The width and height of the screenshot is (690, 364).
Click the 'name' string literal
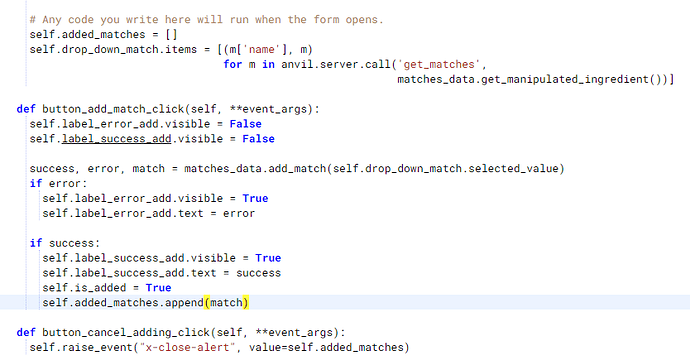(x=261, y=50)
